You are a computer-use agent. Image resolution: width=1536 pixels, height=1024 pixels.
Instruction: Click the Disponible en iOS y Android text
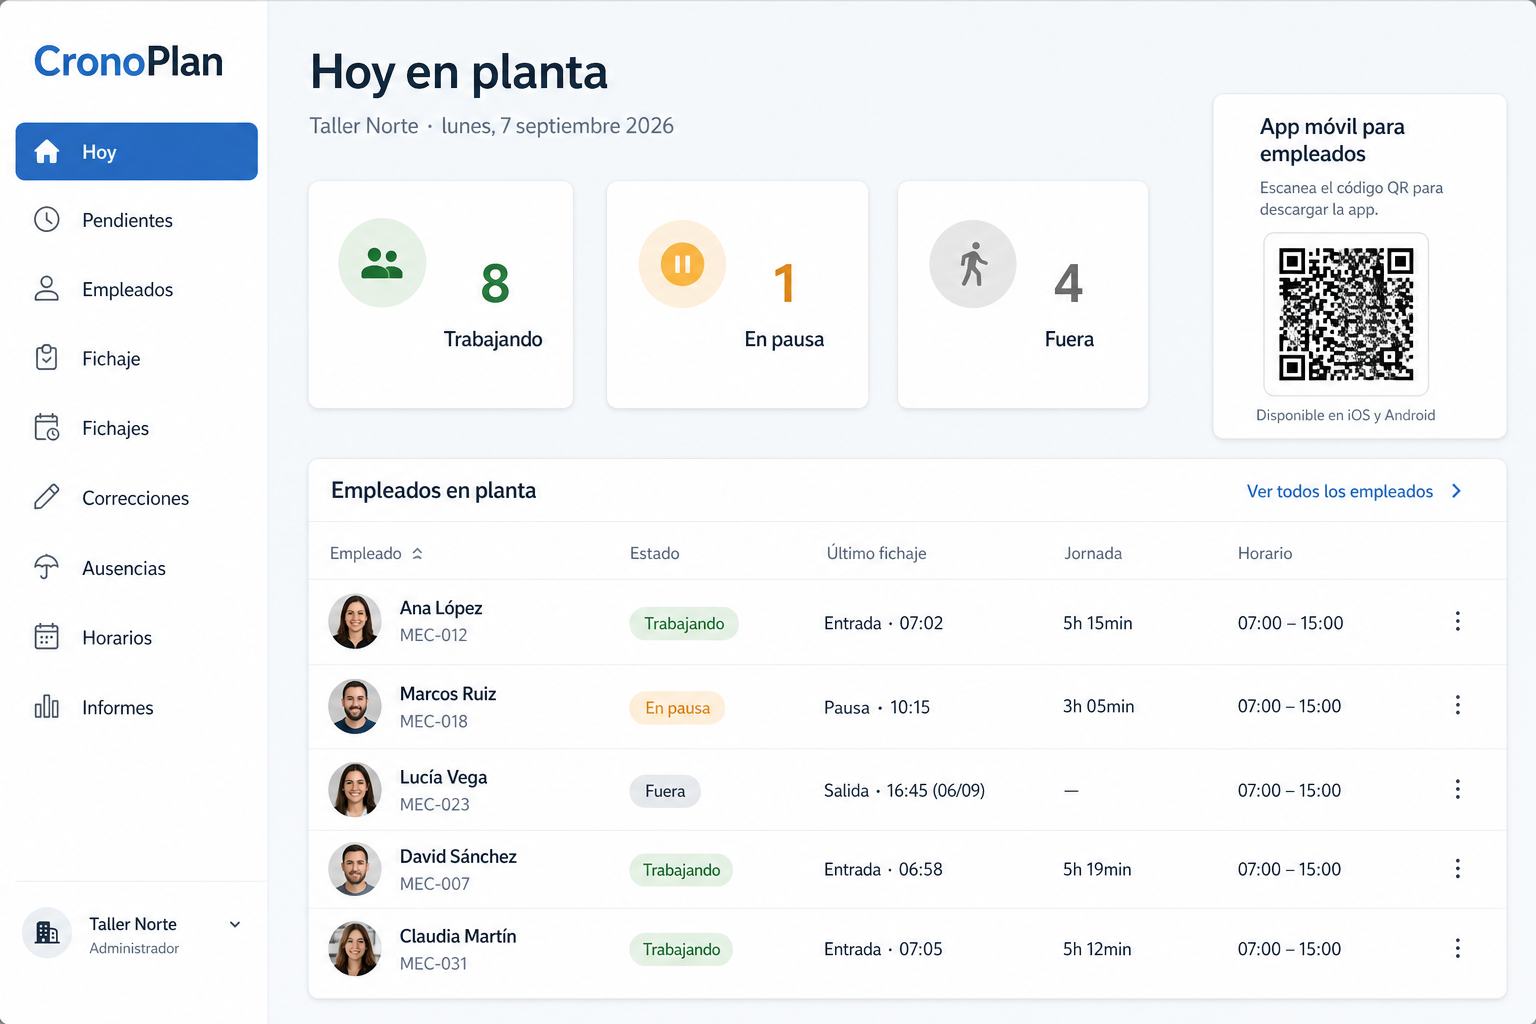point(1346,415)
